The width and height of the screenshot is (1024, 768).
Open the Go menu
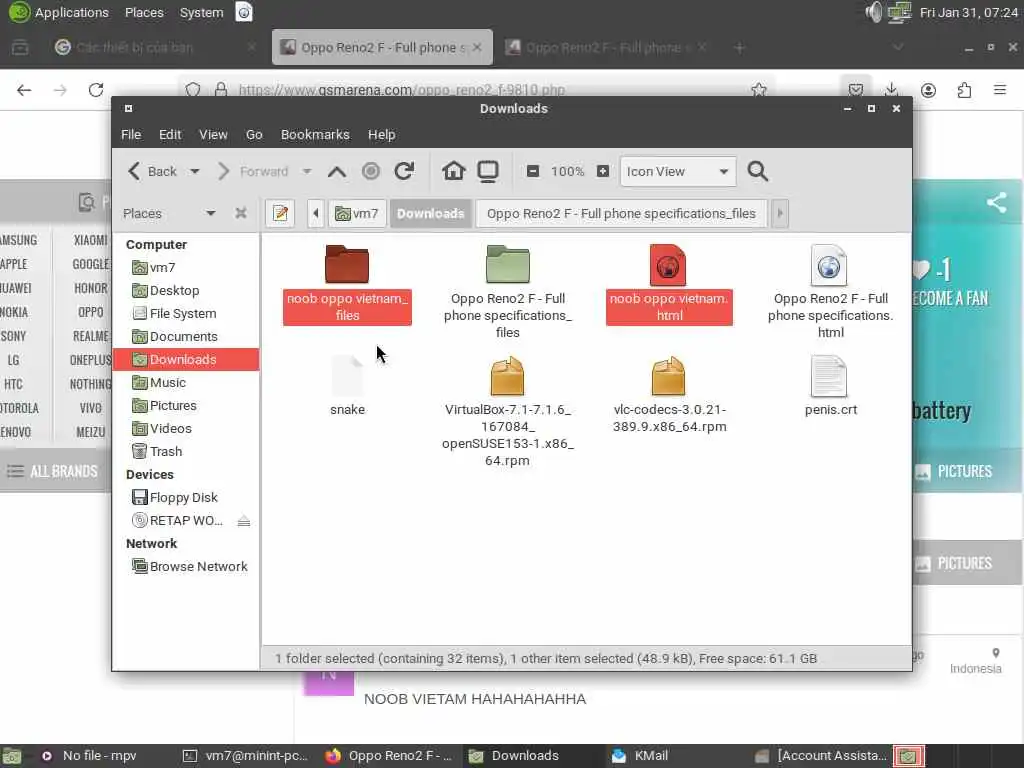254,135
